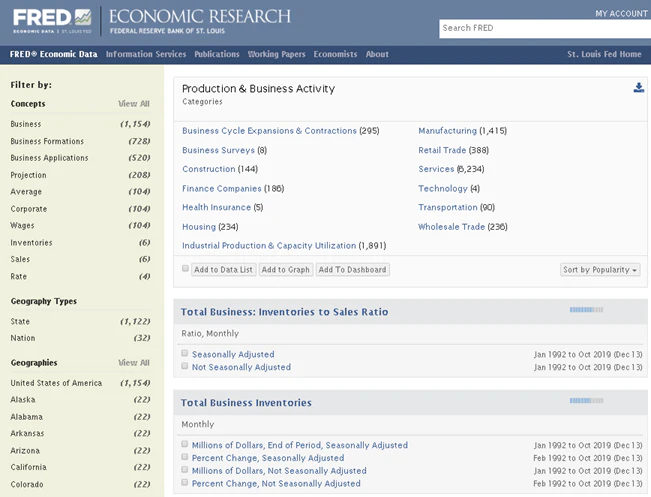Viewport: 651px width, 497px height.
Task: Open the Technology category
Action: (443, 189)
